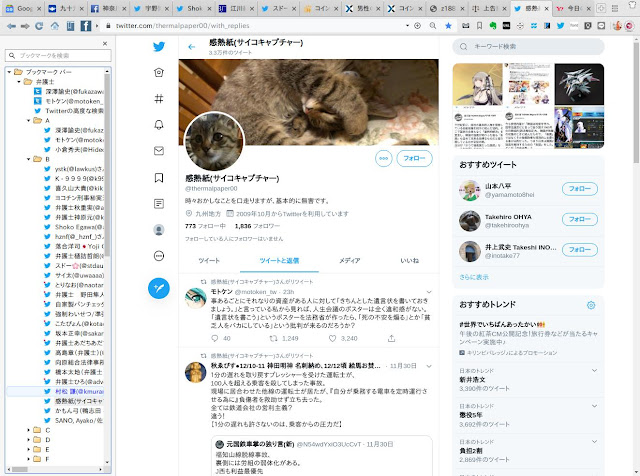Open the profile more options button
The image size is (640, 476).
point(384,158)
